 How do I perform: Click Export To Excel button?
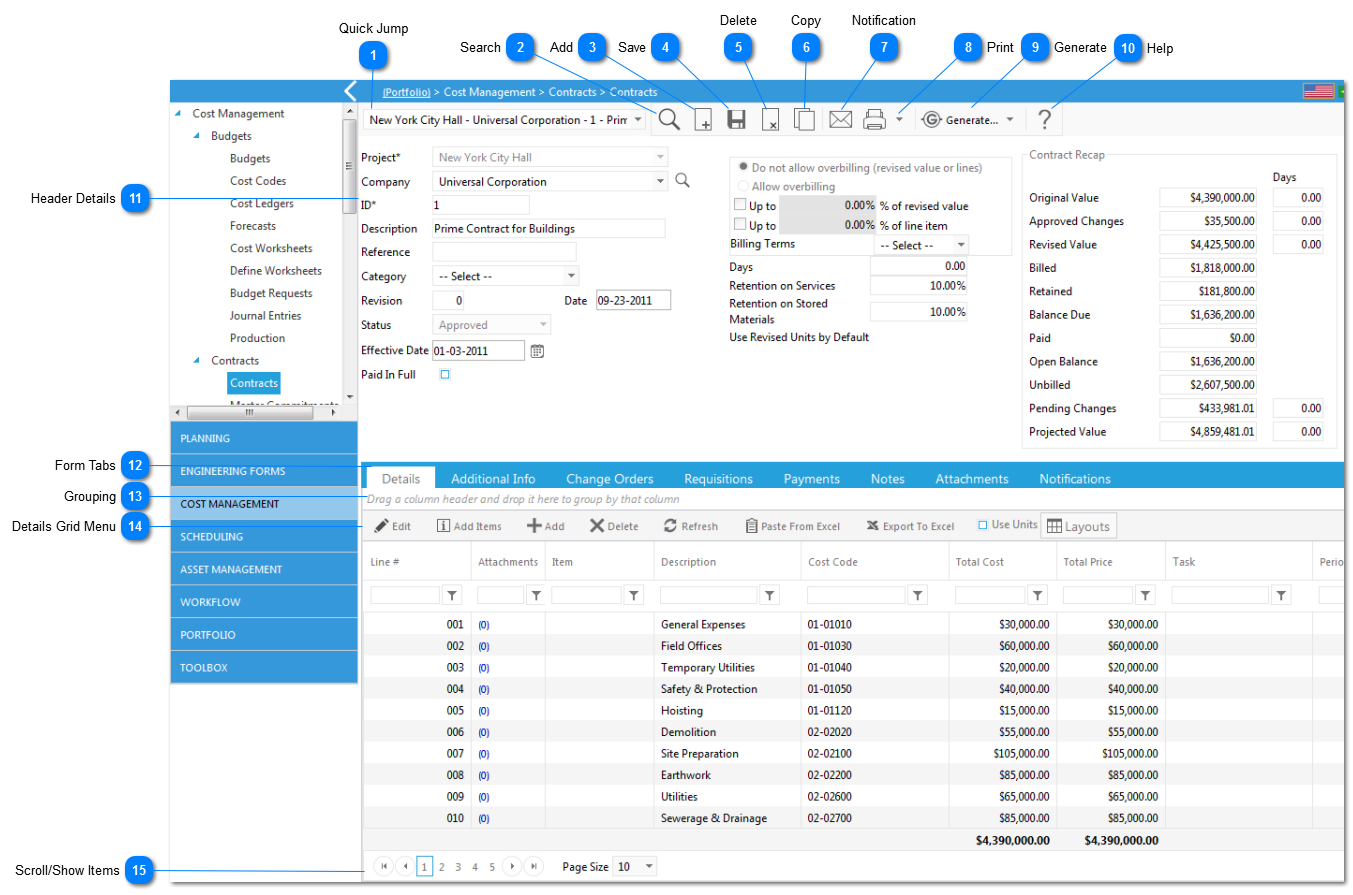pyautogui.click(x=910, y=526)
